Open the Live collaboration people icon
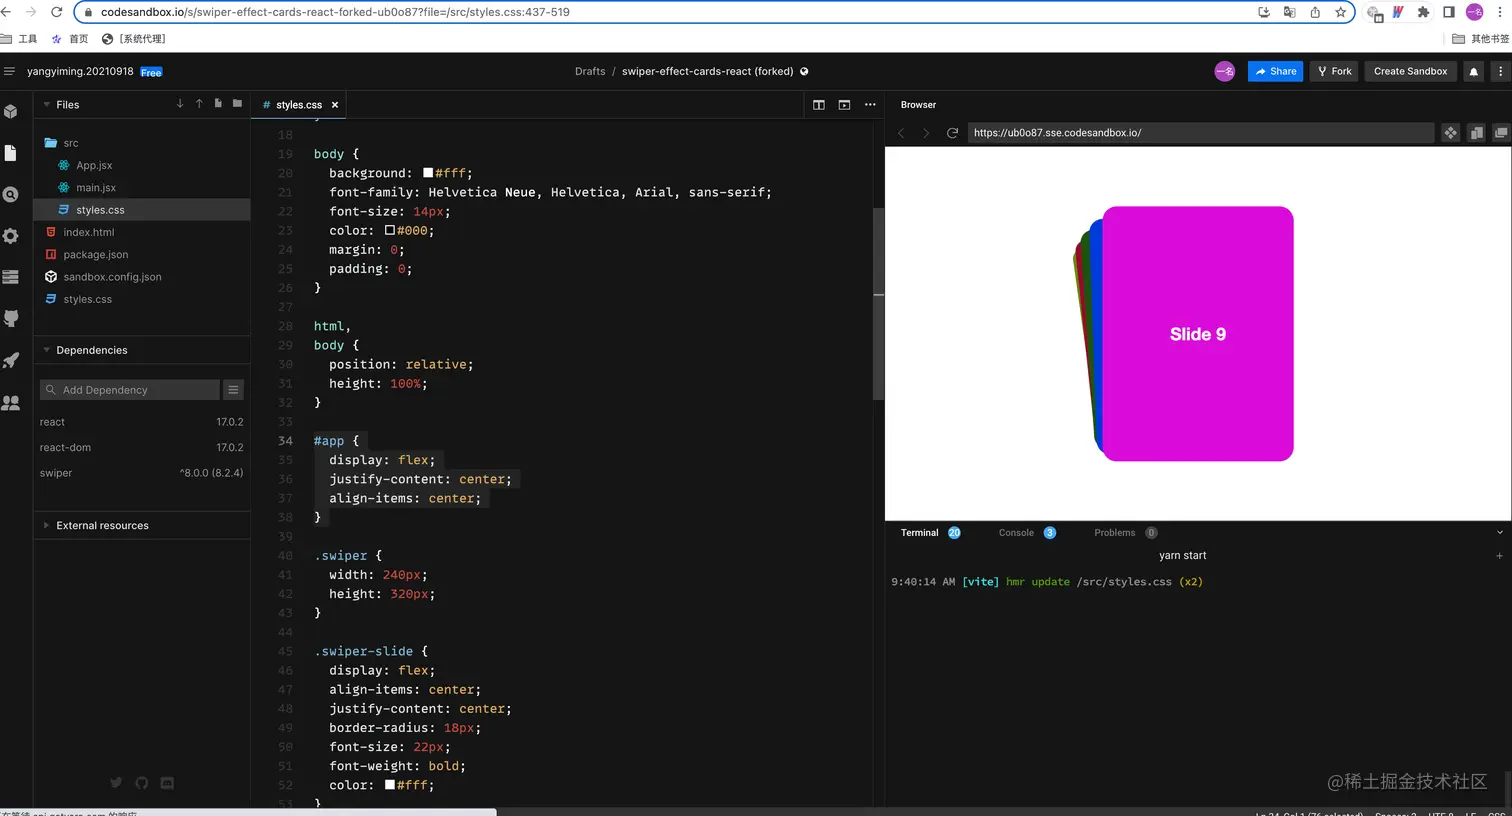The width and height of the screenshot is (1512, 816). 11,403
